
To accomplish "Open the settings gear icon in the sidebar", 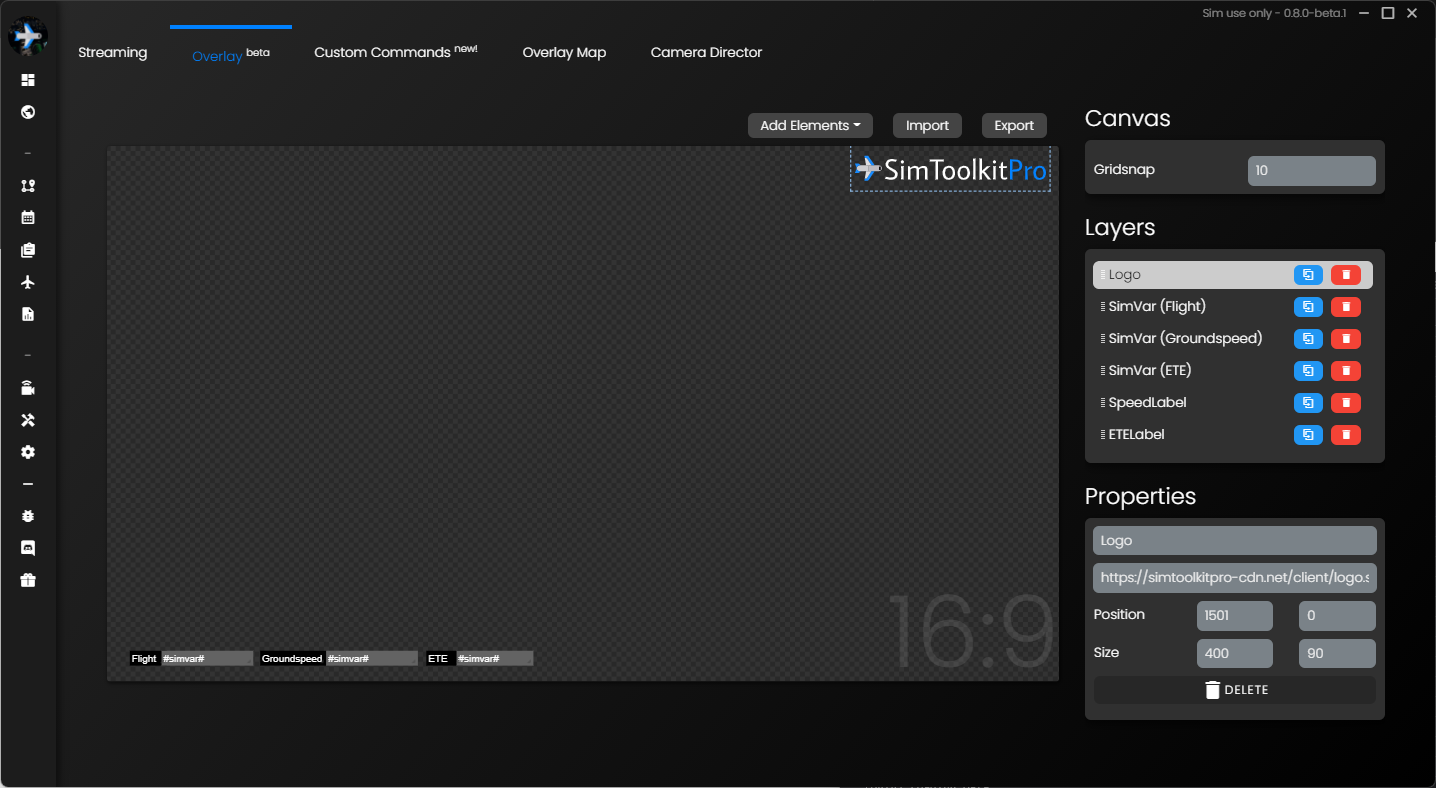I will 28,452.
